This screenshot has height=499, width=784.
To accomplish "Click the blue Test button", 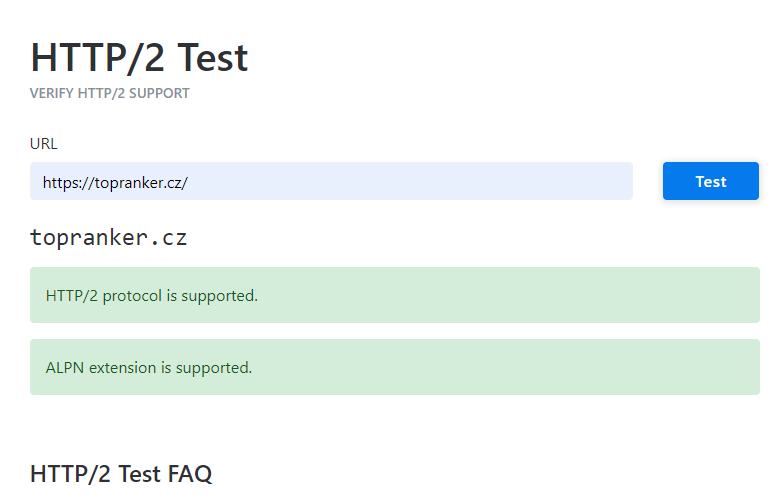I will (710, 181).
